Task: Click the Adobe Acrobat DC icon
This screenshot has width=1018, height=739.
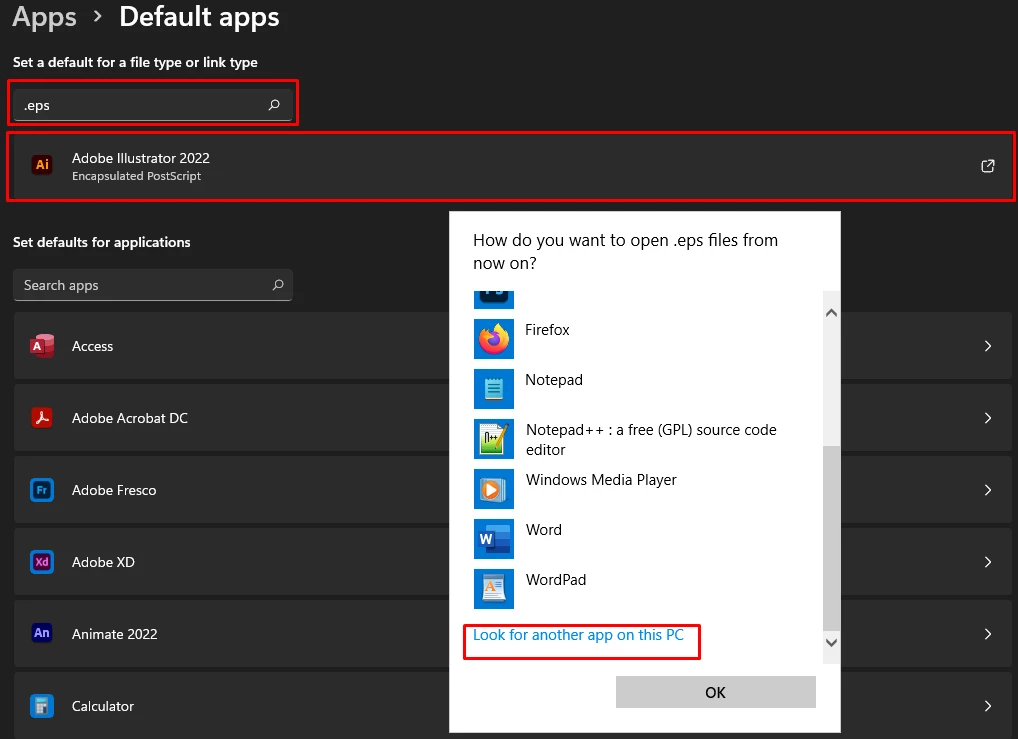Action: [42, 418]
